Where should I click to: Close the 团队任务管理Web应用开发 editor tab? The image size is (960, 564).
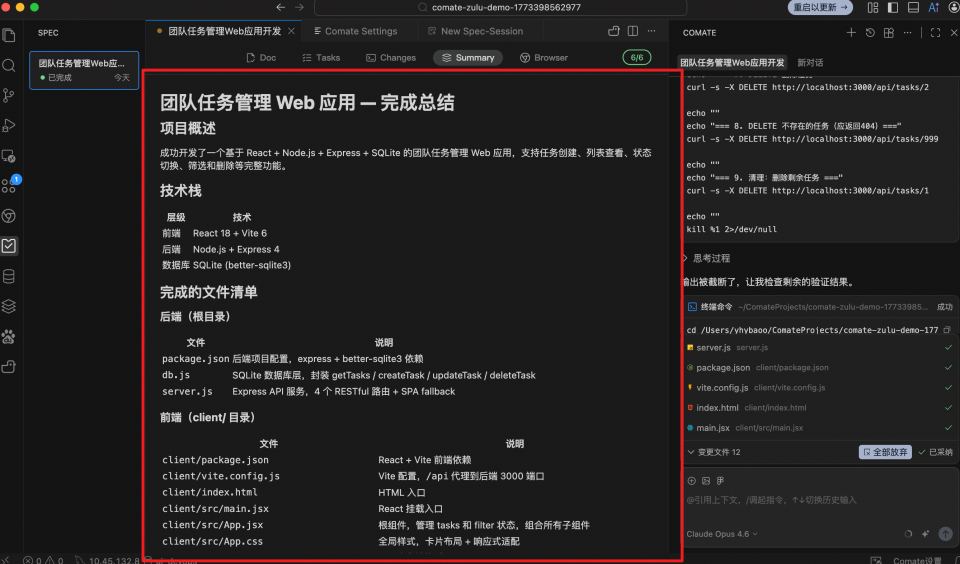pos(291,31)
